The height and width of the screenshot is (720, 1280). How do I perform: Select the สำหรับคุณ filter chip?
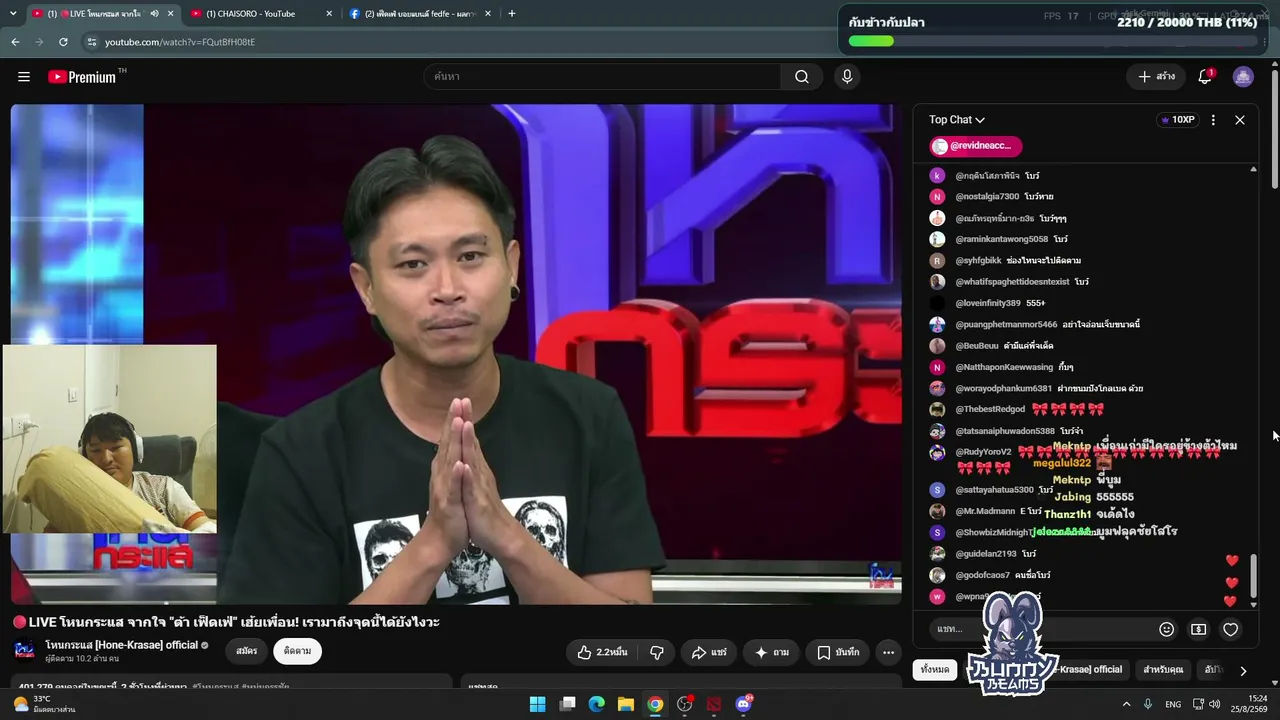pyautogui.click(x=1163, y=670)
